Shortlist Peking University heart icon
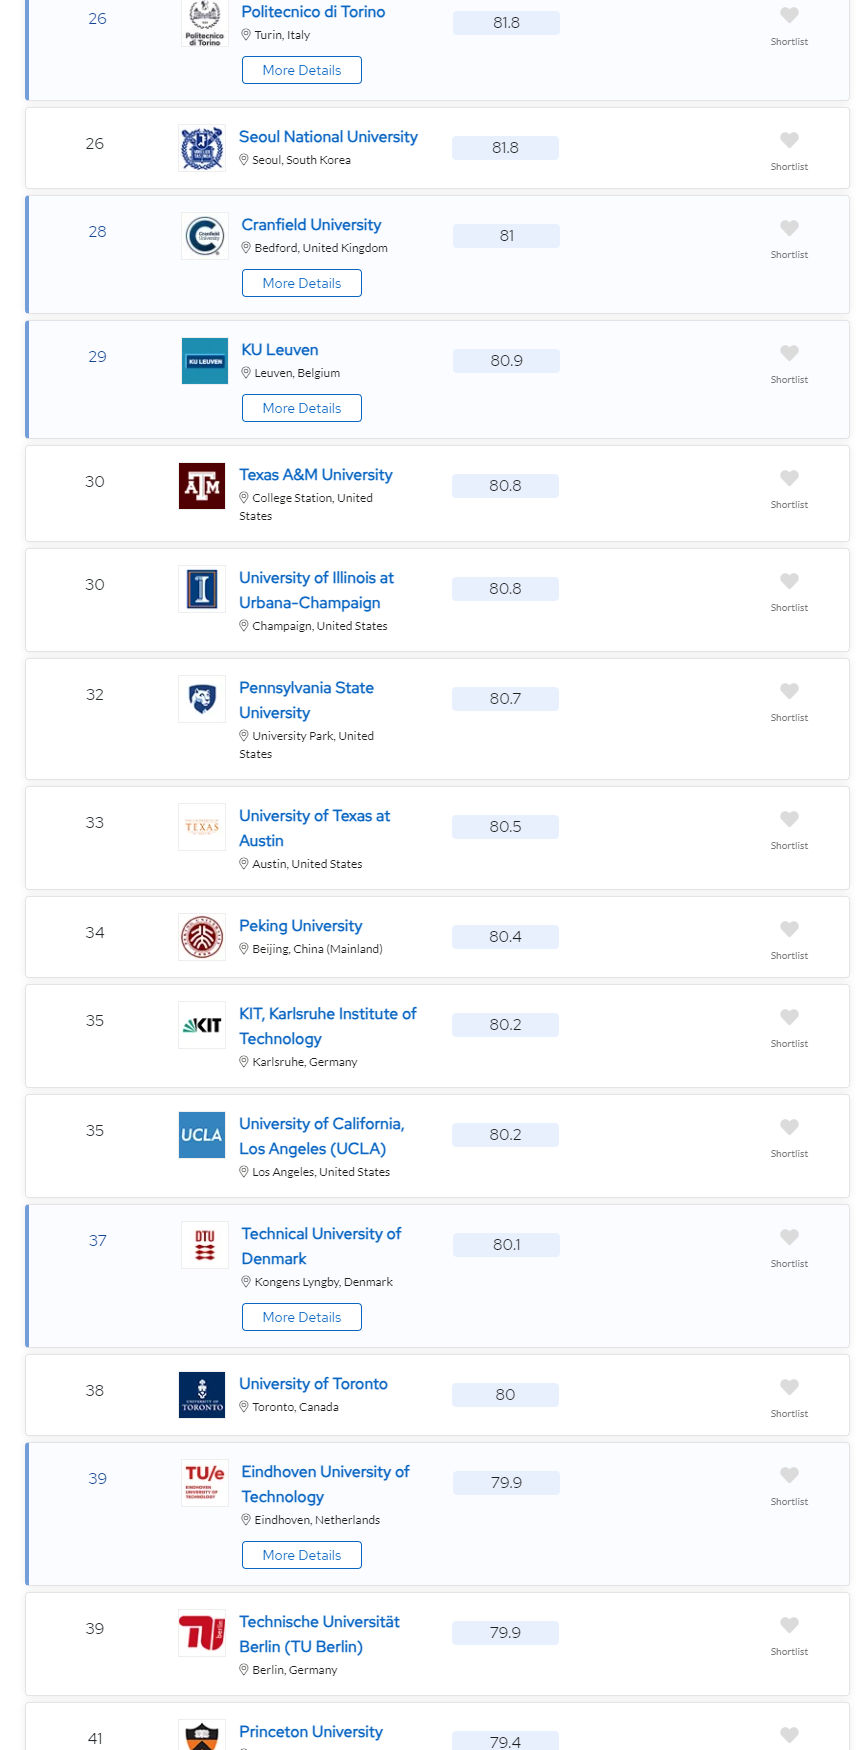The image size is (856, 1750). pos(789,929)
